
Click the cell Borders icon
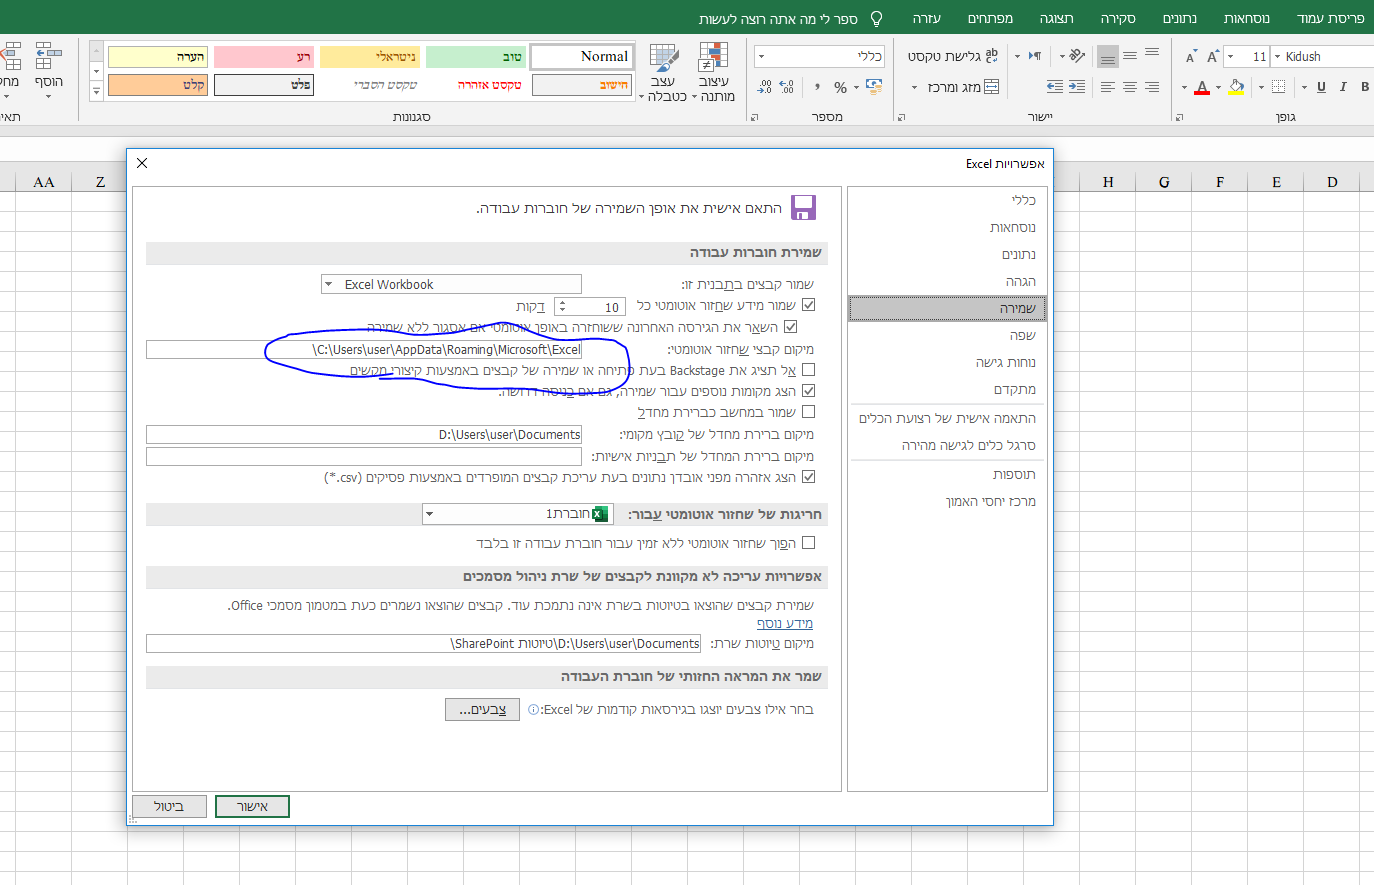[x=1278, y=87]
